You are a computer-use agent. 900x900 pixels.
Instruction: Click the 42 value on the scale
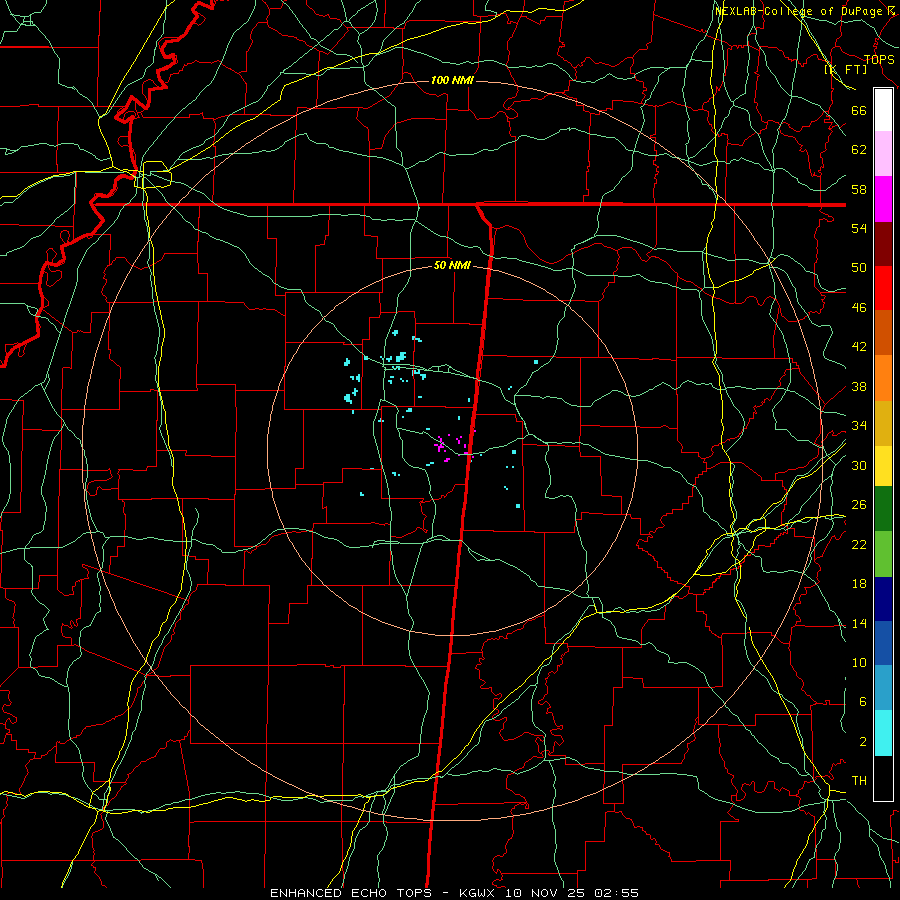[859, 347]
